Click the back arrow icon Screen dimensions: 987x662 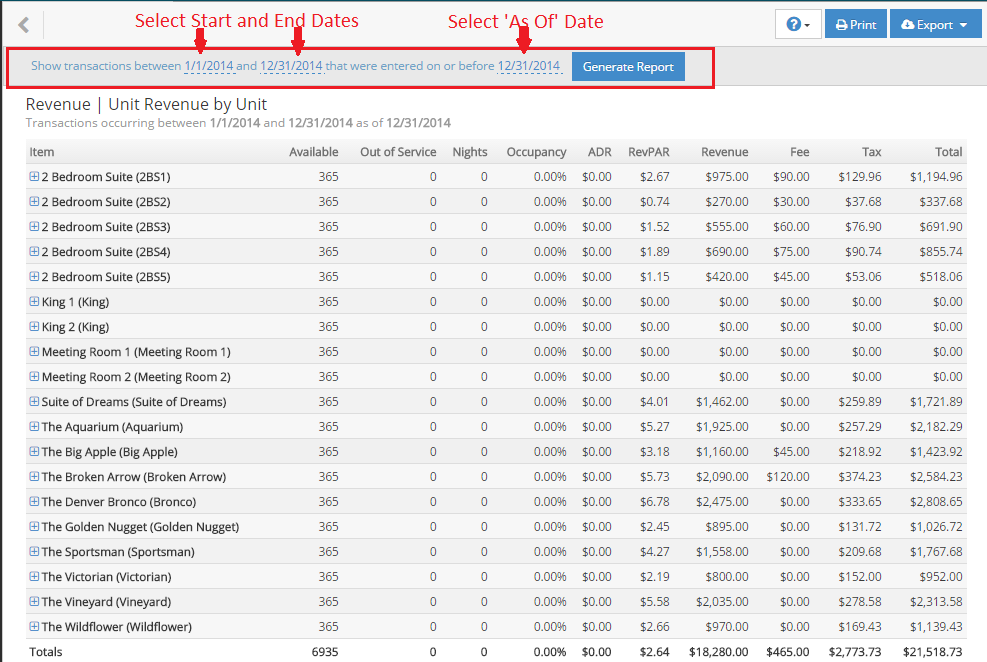(24, 25)
